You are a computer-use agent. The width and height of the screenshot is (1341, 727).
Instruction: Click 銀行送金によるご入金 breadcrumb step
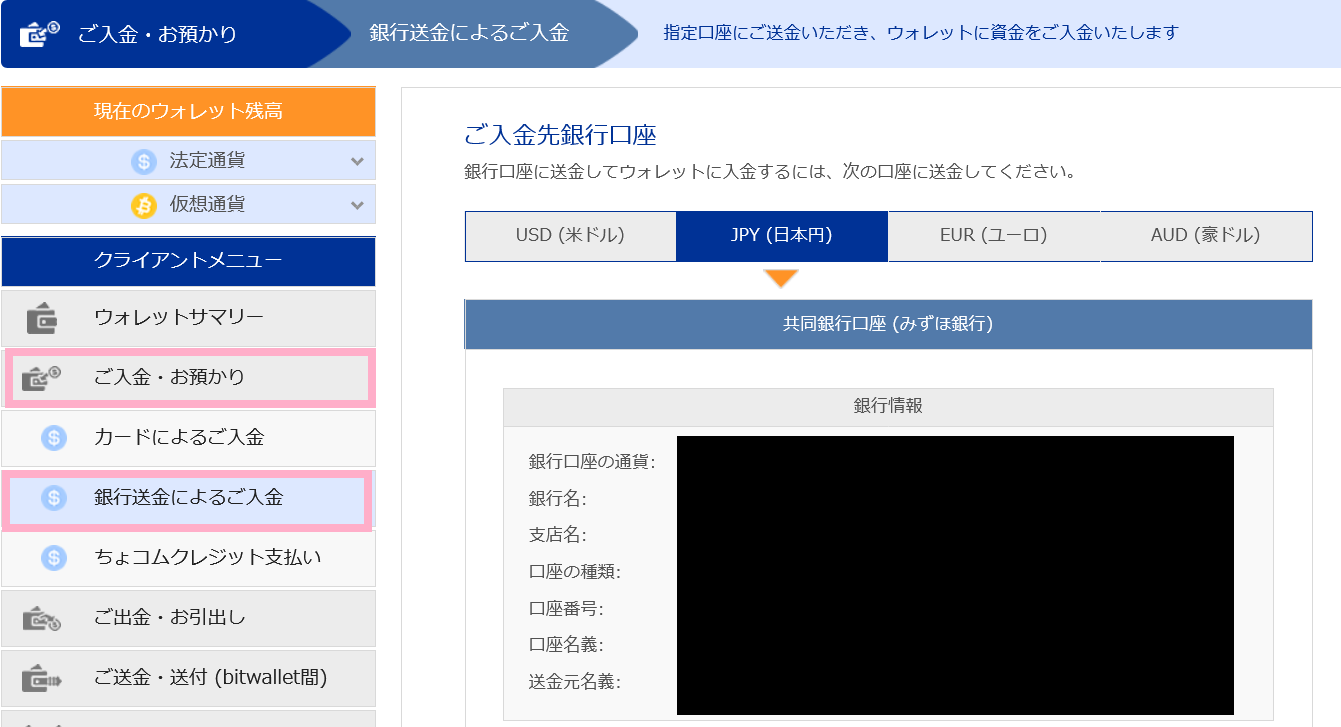[469, 33]
